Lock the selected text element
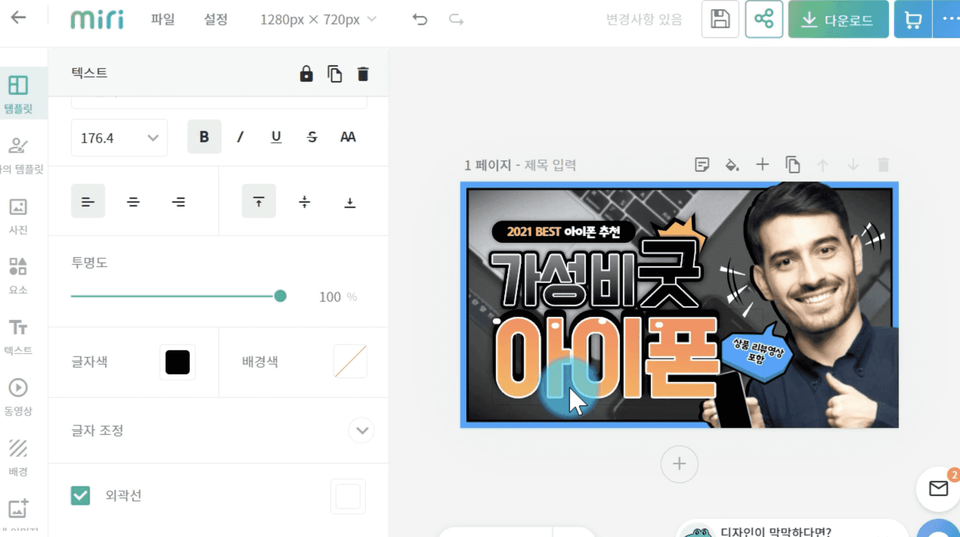Viewport: 960px width, 537px height. pyautogui.click(x=306, y=74)
